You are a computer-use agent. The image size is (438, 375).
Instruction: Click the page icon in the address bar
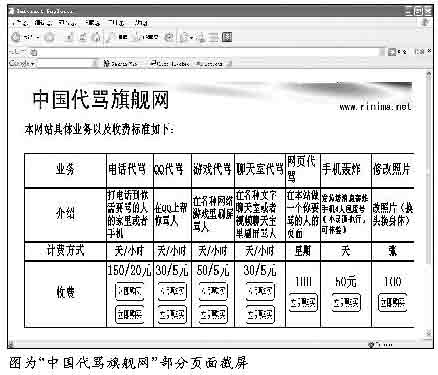click(x=34, y=52)
